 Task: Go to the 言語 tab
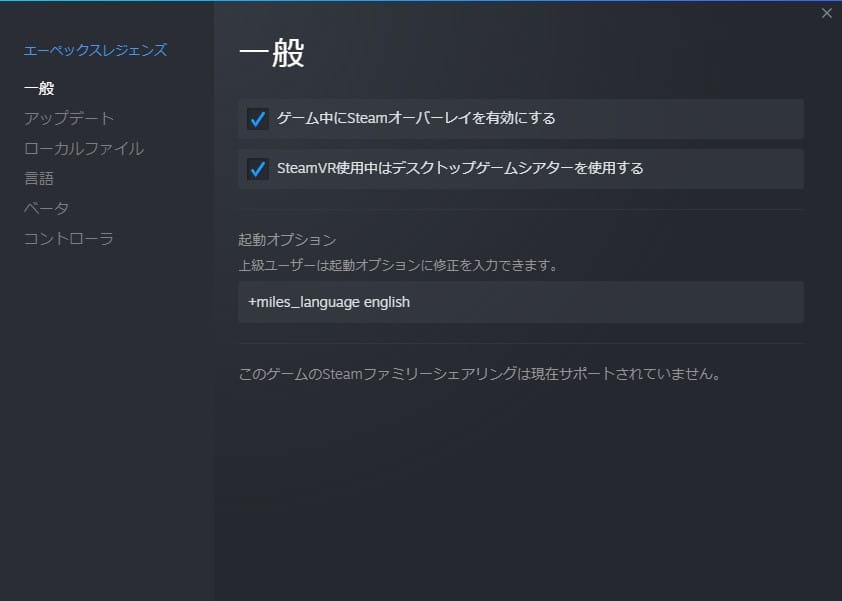point(39,179)
